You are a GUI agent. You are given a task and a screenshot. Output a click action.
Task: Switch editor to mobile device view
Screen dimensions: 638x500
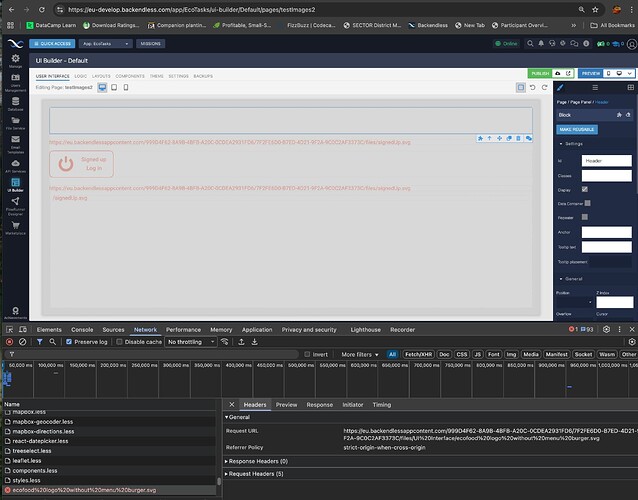[x=125, y=88]
